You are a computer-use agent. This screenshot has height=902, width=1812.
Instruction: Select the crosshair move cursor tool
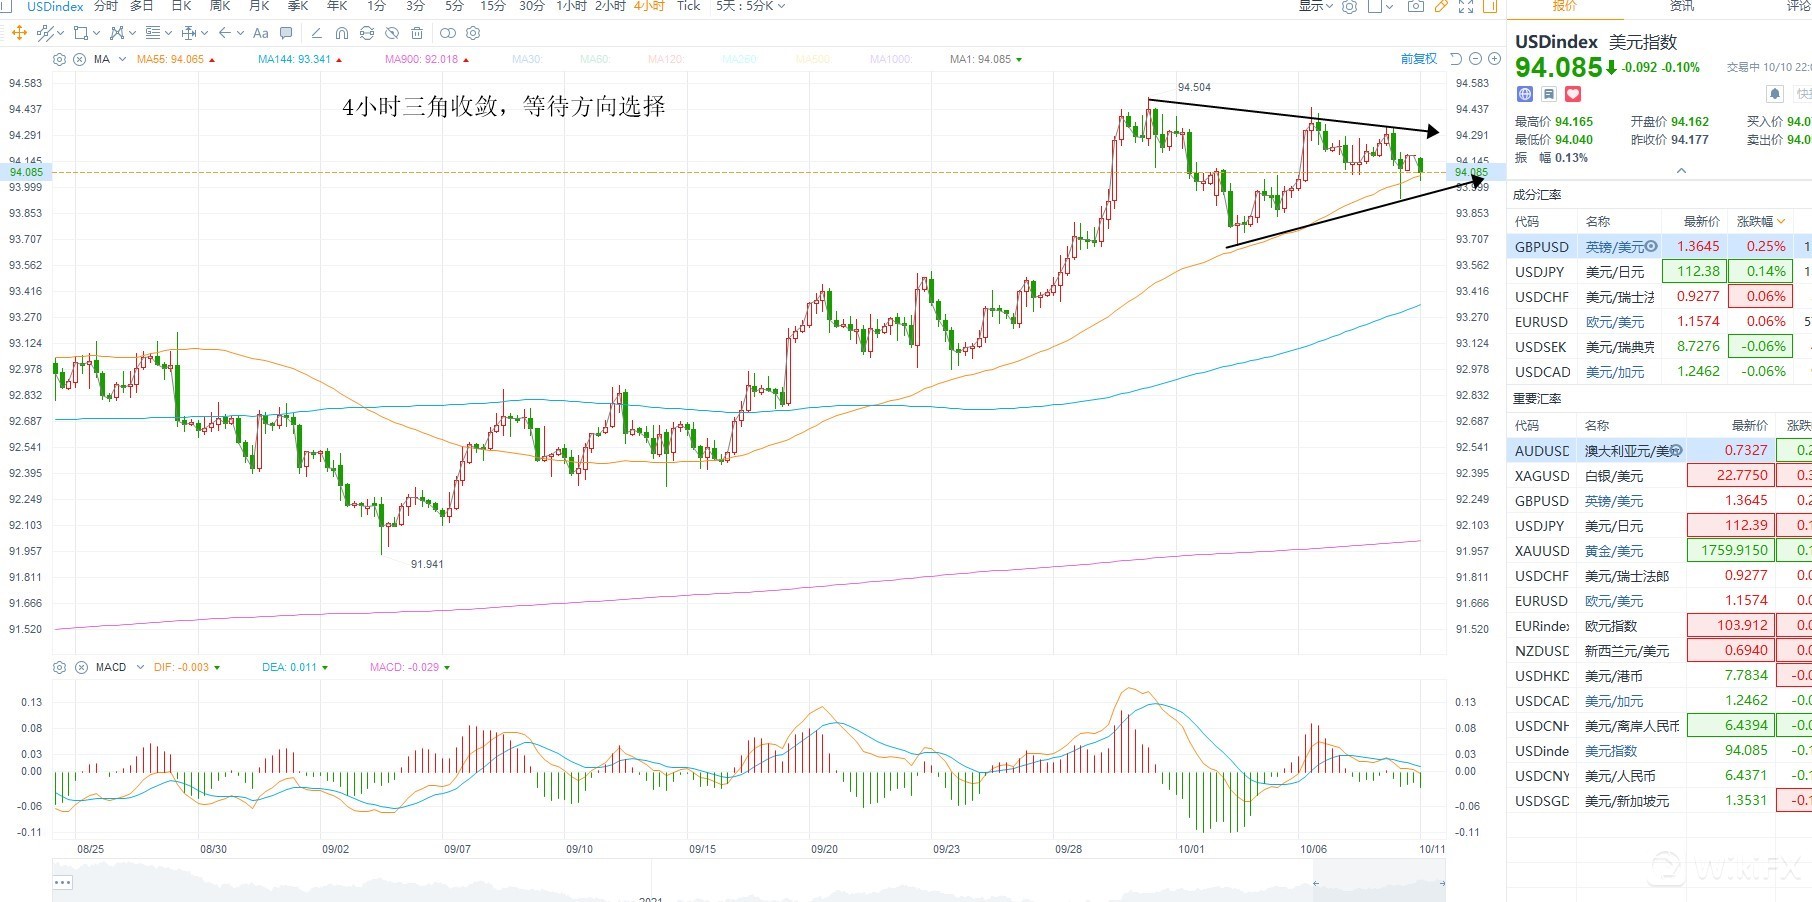[19, 33]
